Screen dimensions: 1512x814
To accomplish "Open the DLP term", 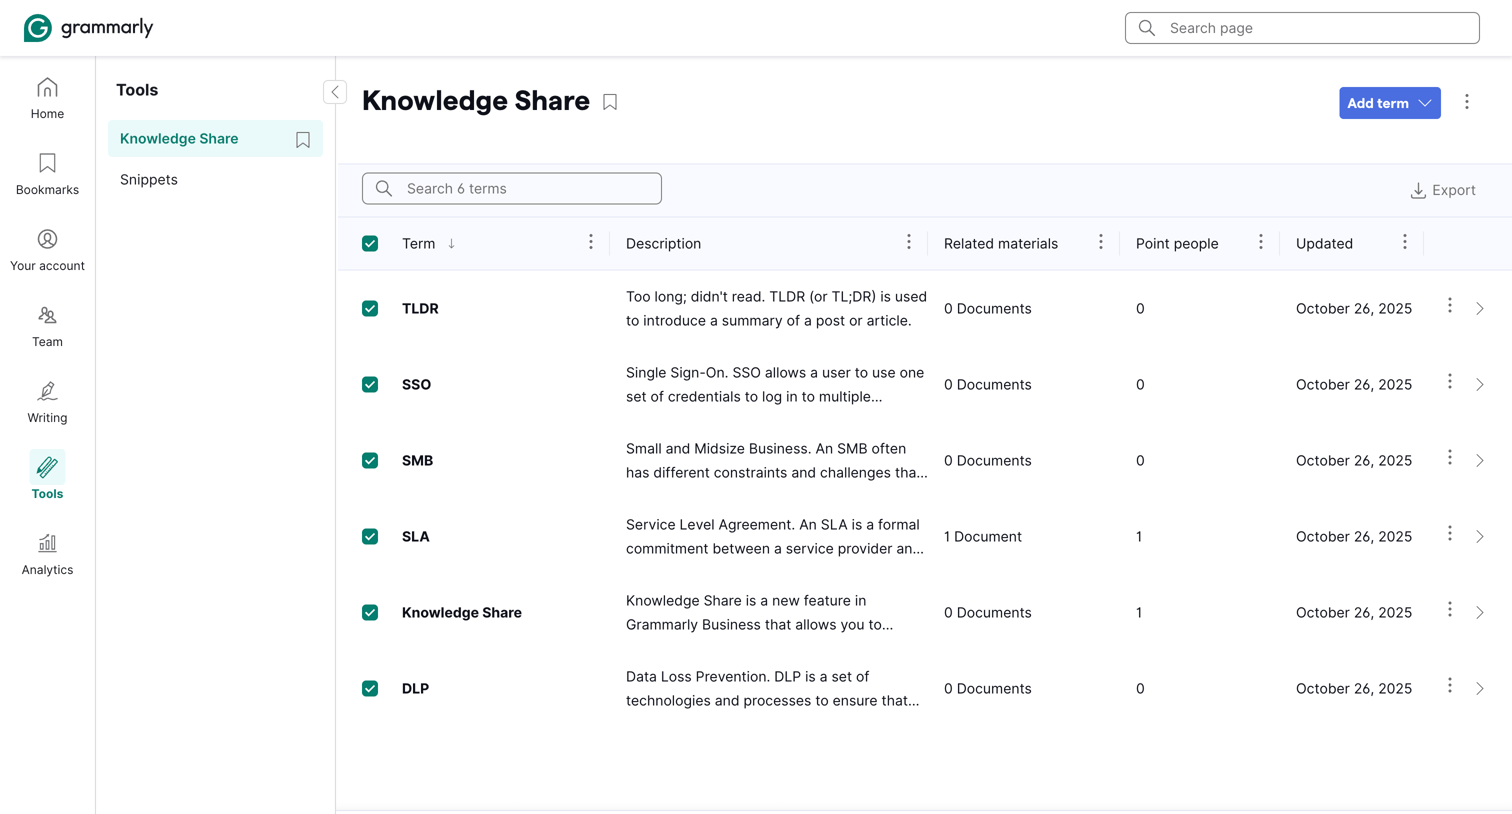I will [415, 689].
